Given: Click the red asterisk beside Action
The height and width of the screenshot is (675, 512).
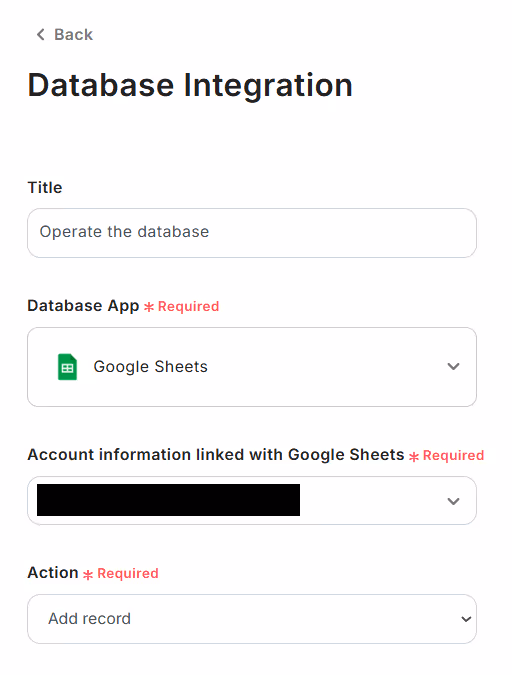Looking at the screenshot, I should pos(88,575).
